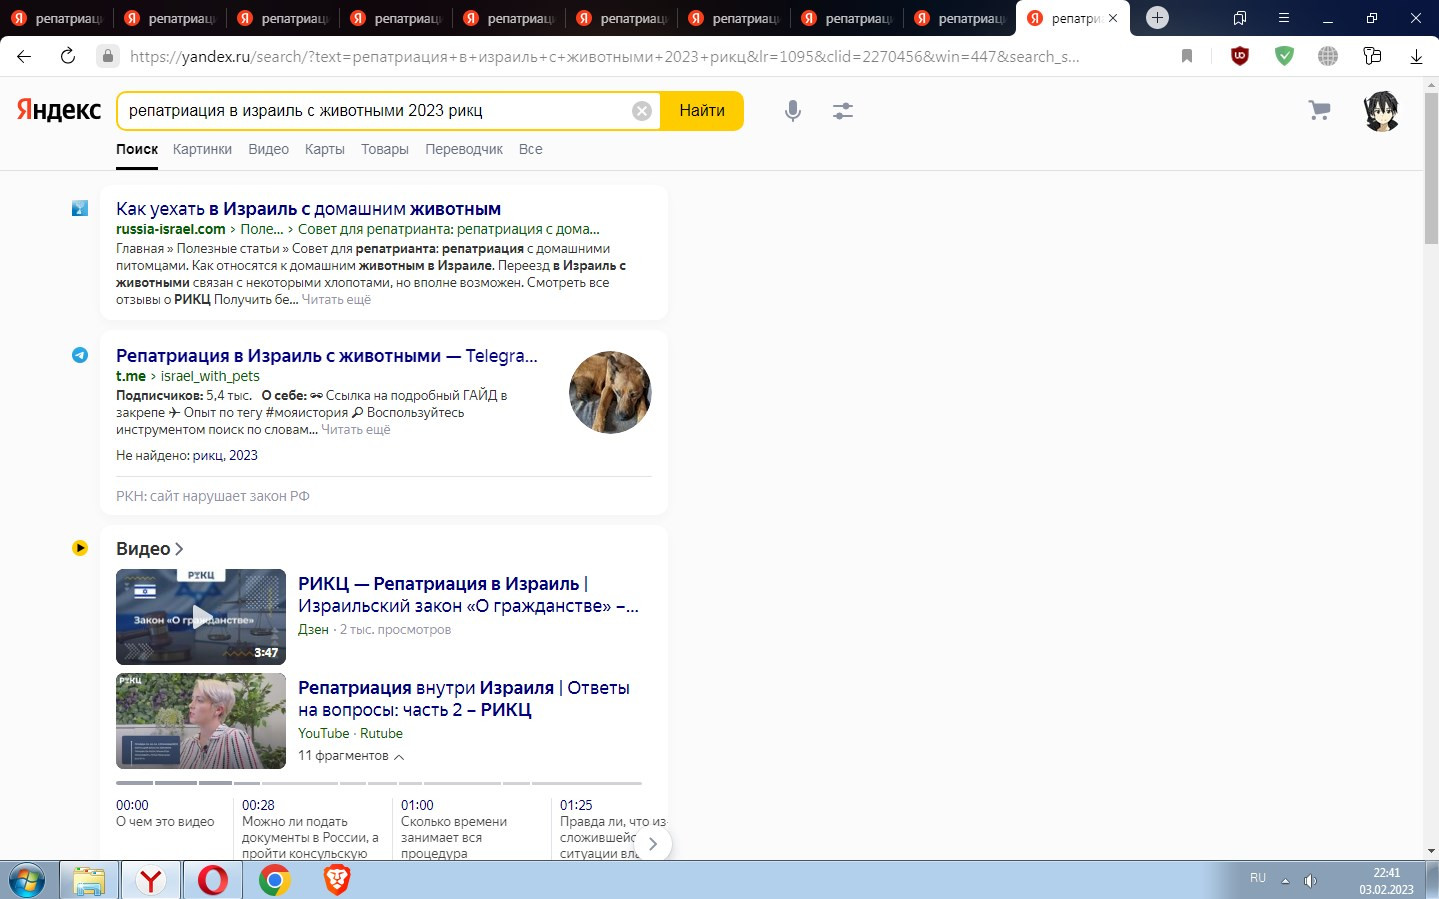Open search settings sliders icon
Viewport: 1439px width, 899px height.
[843, 111]
